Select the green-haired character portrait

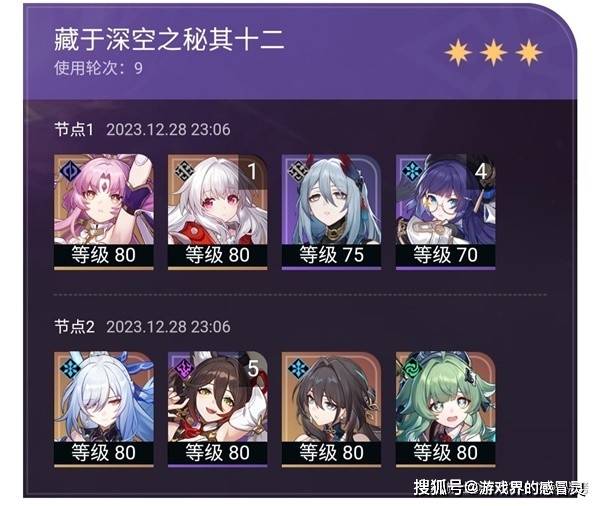tap(445, 397)
